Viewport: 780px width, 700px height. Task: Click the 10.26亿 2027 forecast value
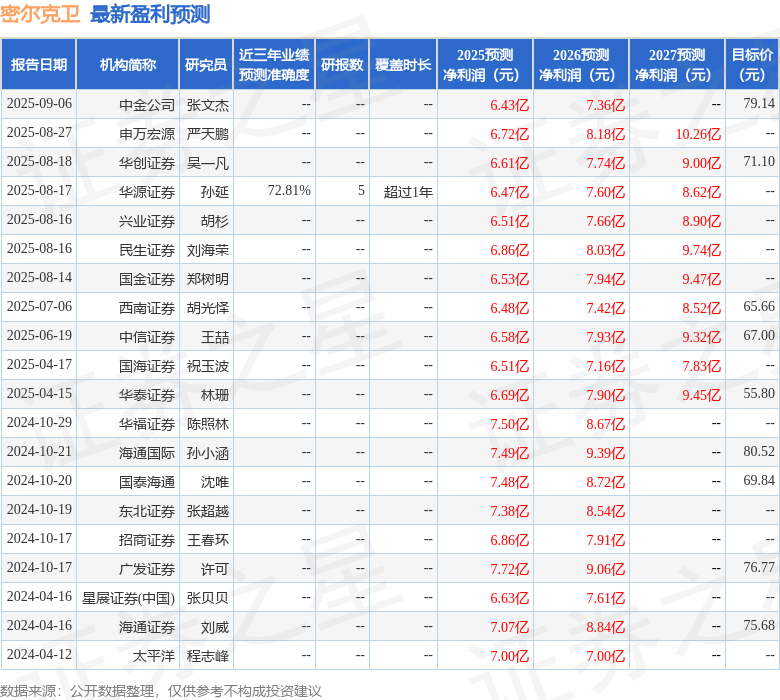point(698,134)
